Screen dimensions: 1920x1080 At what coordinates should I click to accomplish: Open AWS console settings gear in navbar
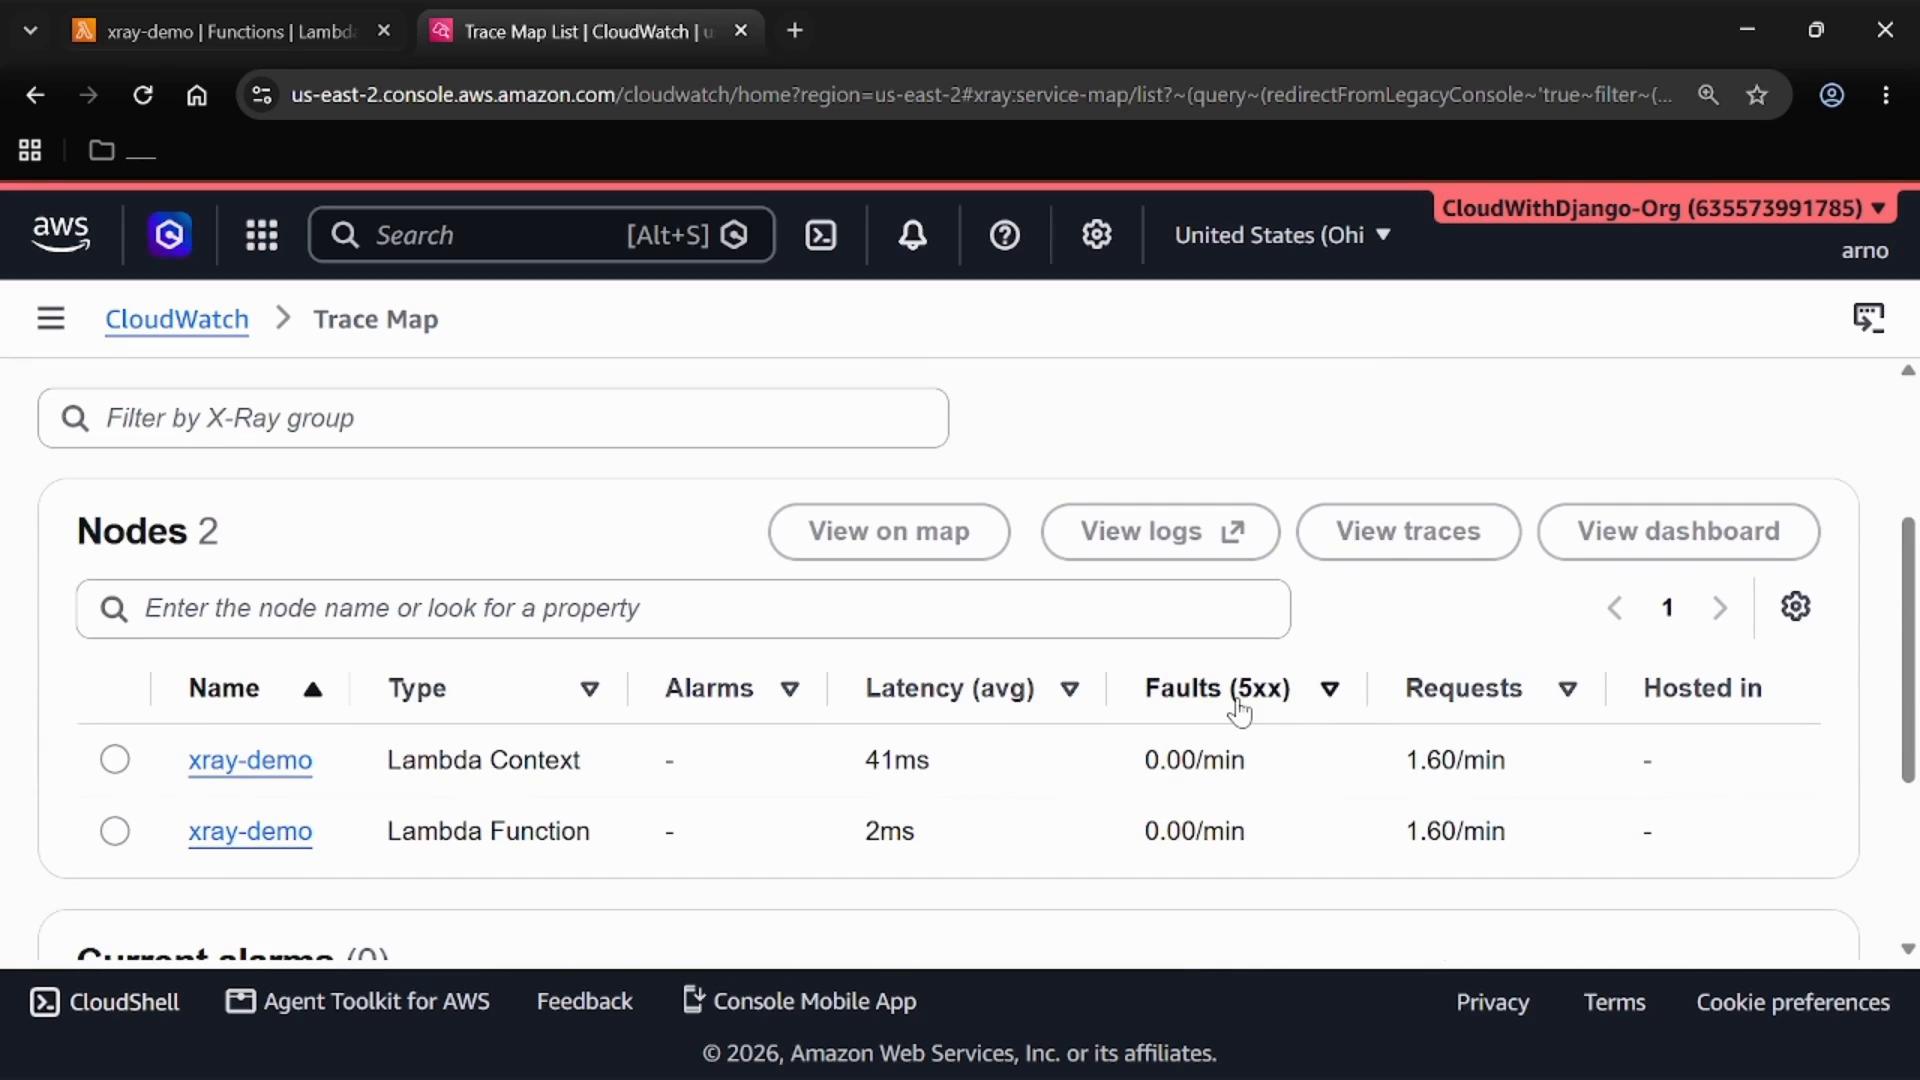(1096, 235)
